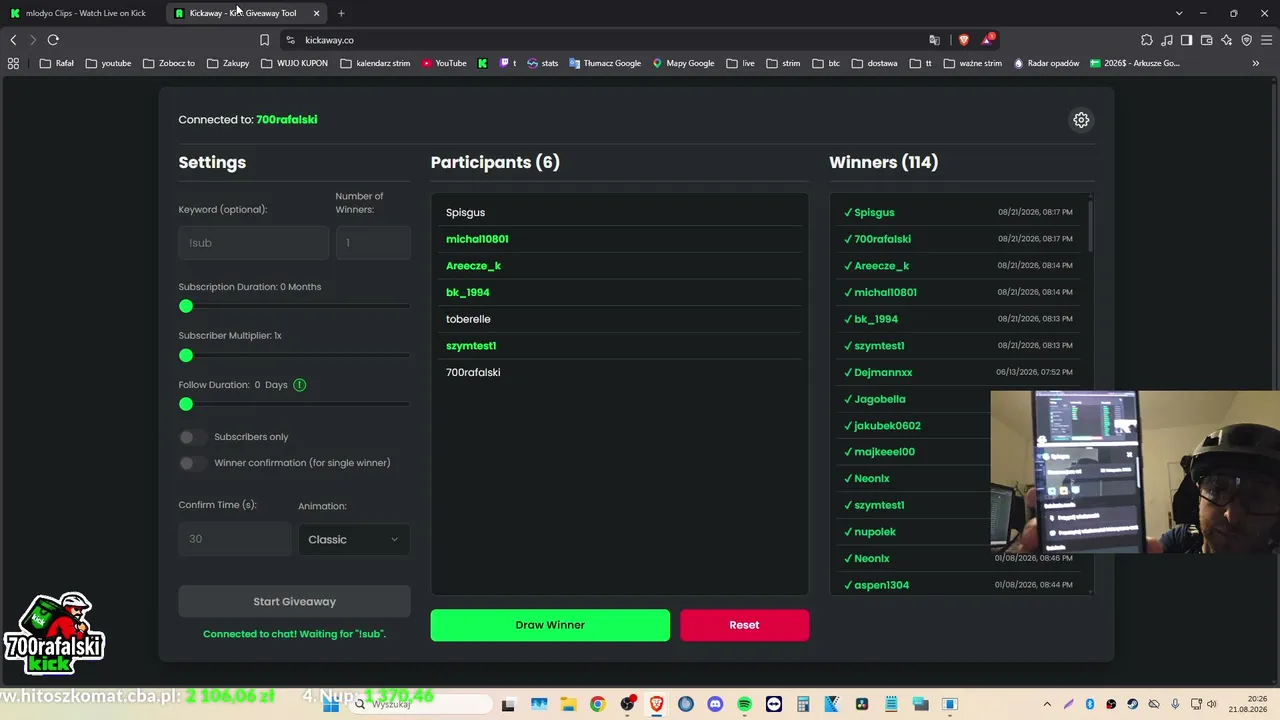Go back to the previous page

13,40
